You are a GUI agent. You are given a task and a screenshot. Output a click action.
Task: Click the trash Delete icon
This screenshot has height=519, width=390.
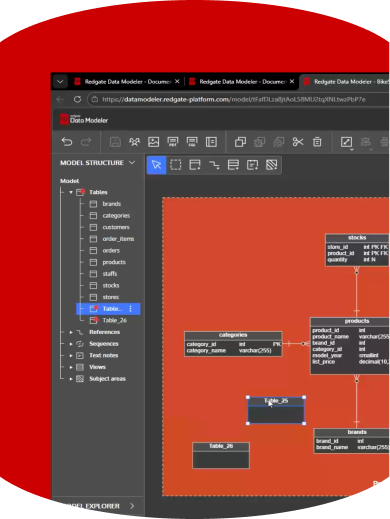click(317, 142)
